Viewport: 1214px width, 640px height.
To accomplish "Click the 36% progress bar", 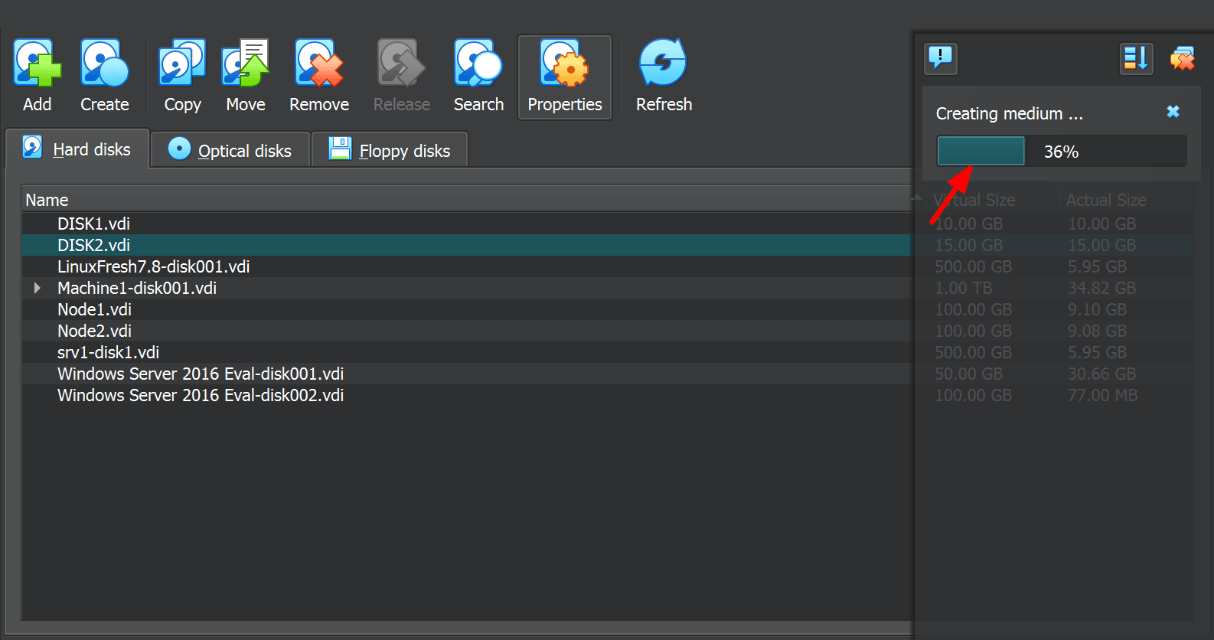I will pyautogui.click(x=1058, y=150).
